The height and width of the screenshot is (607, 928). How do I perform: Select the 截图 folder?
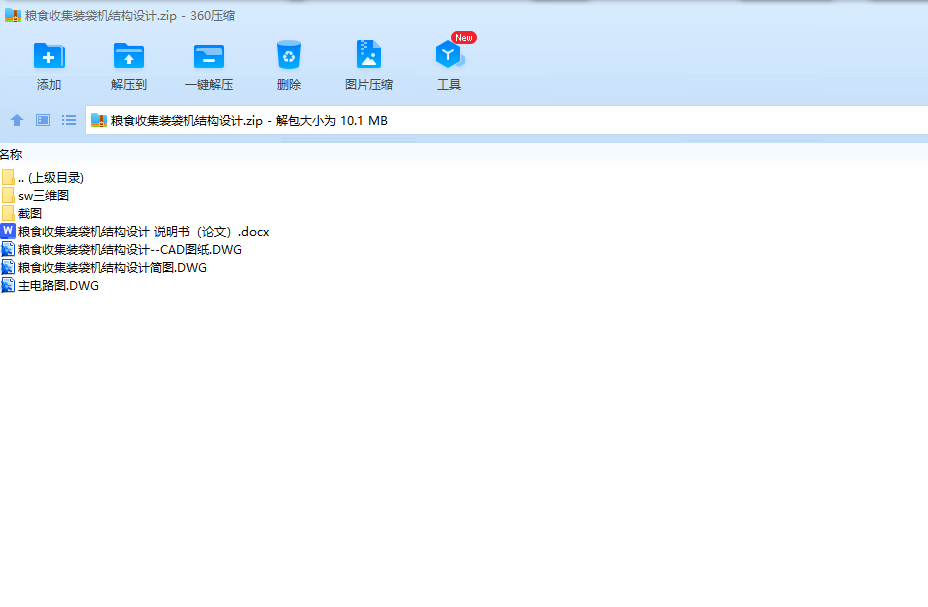[x=22, y=213]
